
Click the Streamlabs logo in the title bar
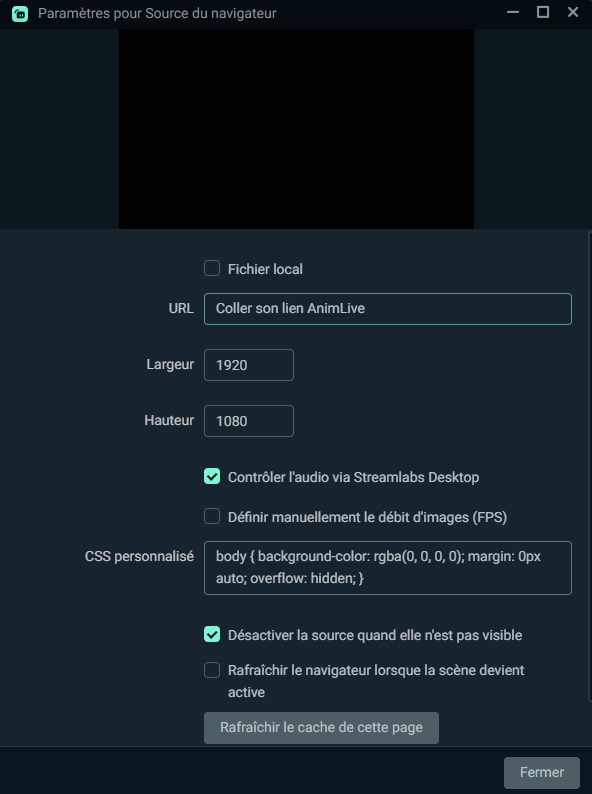(20, 14)
